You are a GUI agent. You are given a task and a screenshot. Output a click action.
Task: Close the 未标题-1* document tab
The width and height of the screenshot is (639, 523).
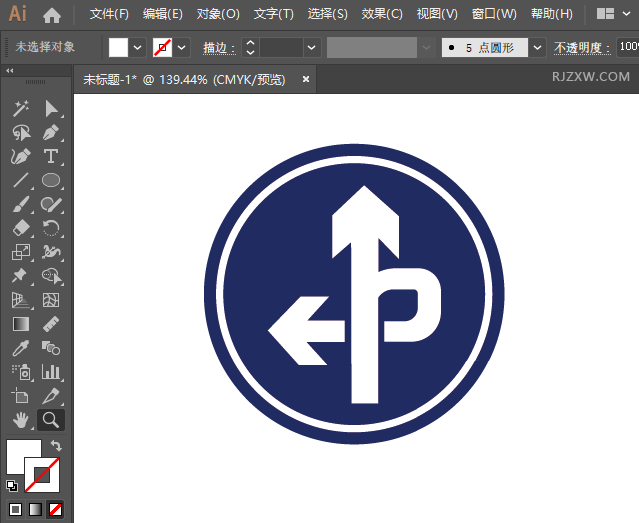306,79
